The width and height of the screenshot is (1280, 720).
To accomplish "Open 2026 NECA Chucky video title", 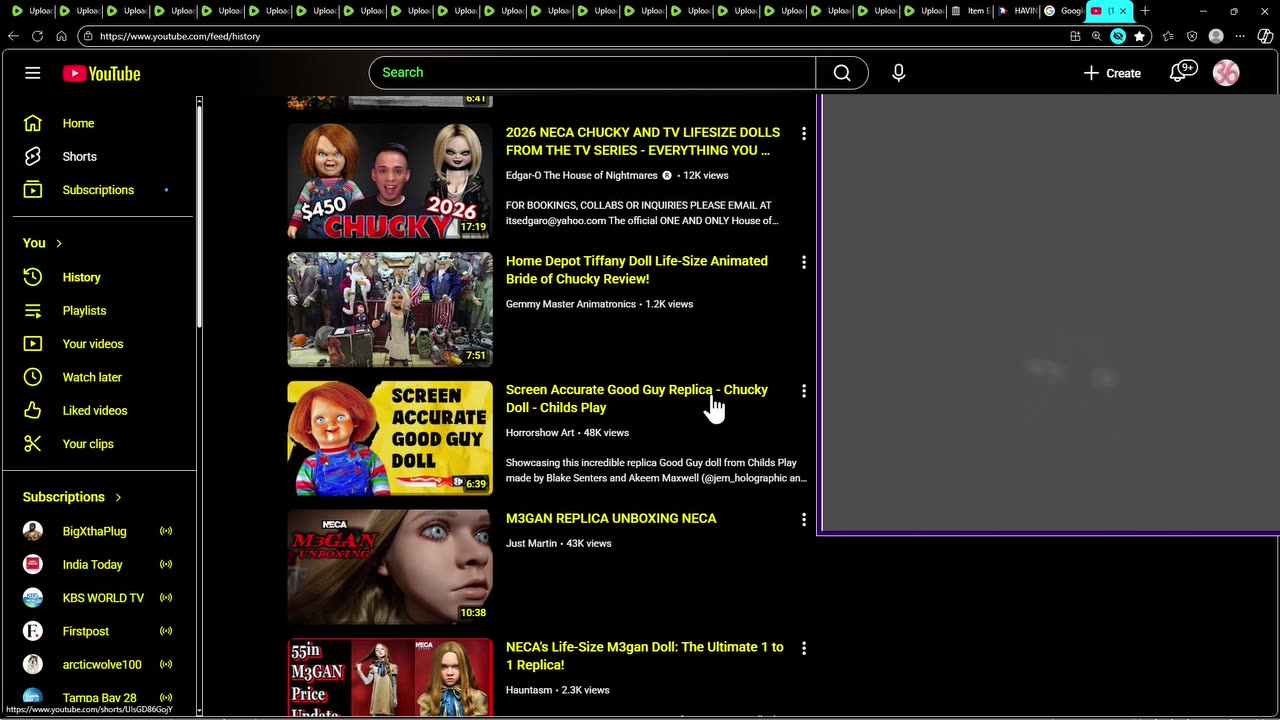I will coord(643,141).
